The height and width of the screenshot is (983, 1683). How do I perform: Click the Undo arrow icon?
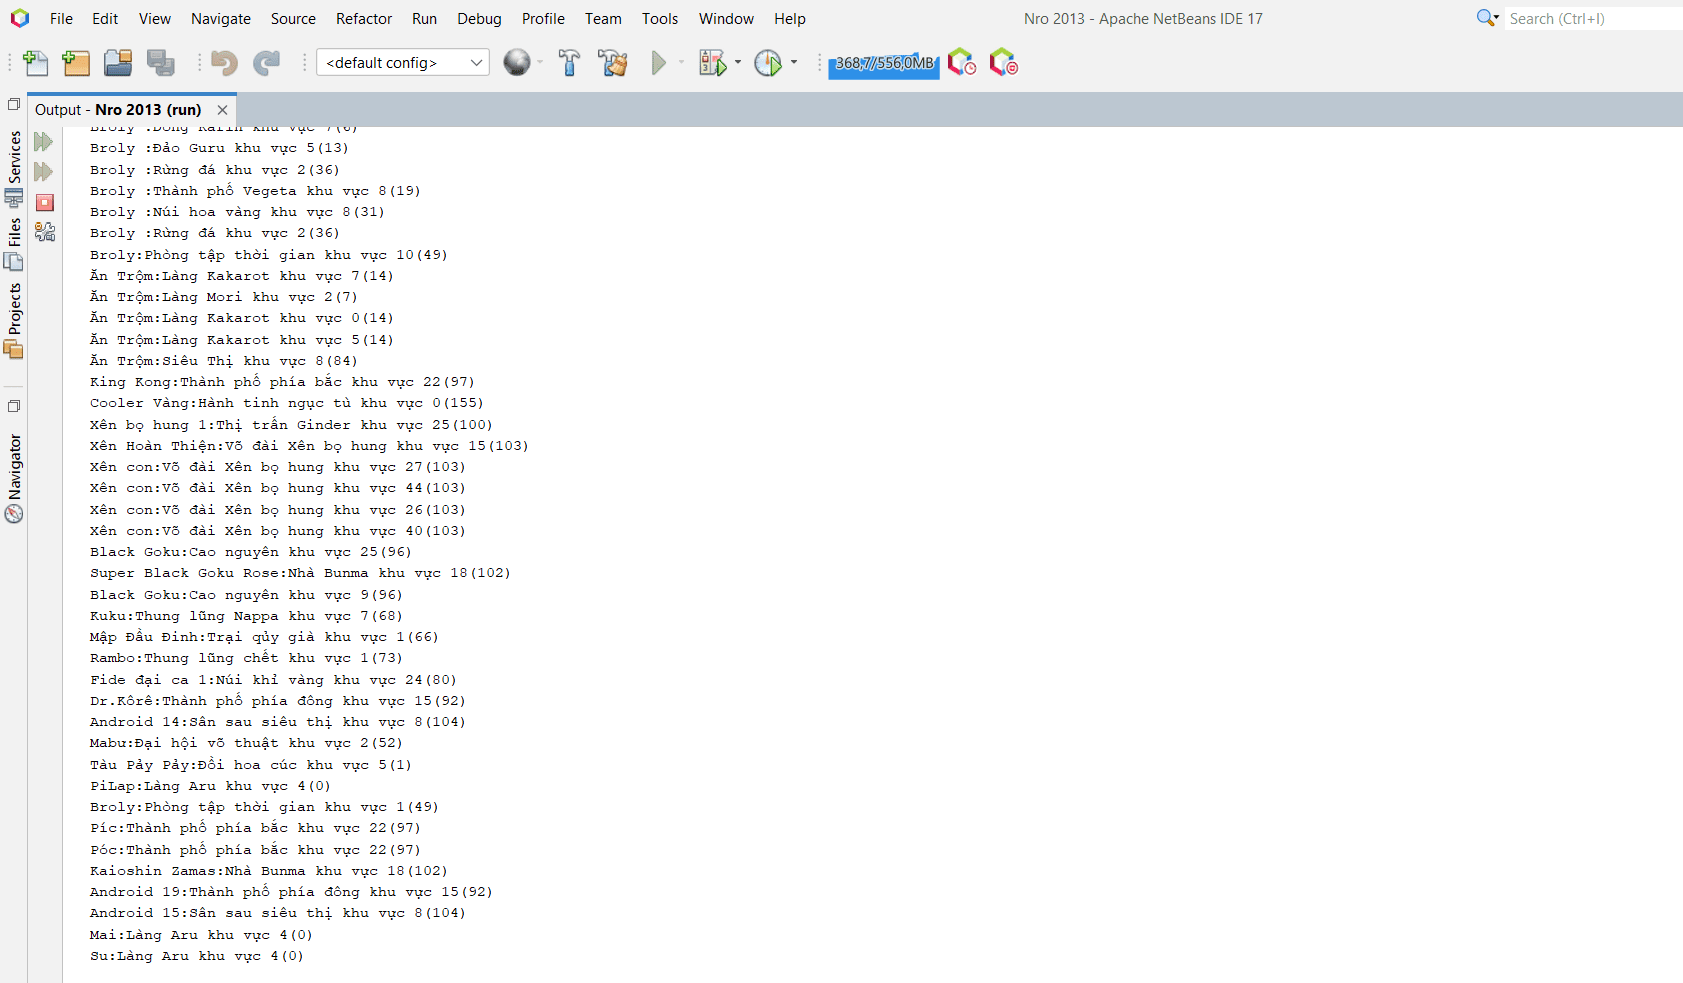[224, 63]
